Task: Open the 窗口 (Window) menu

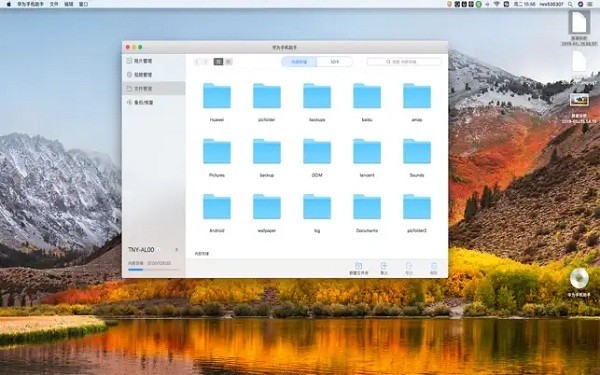Action: [83, 4]
